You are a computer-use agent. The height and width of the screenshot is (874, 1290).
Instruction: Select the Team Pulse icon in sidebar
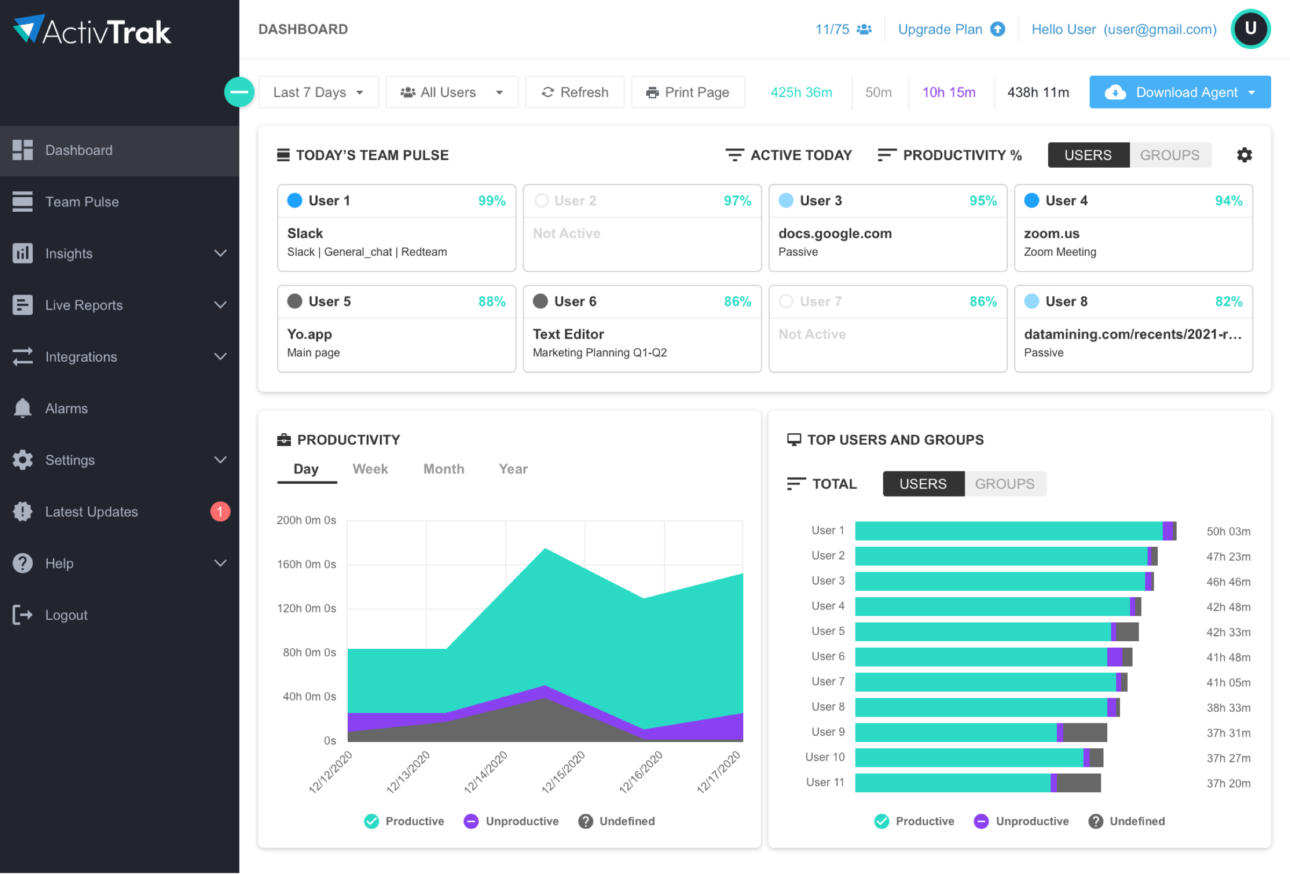(22, 201)
